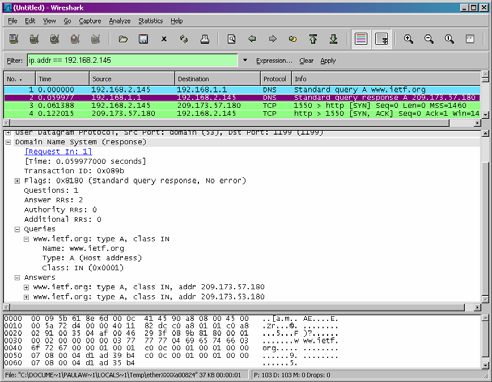This screenshot has height=382, width=492.
Task: Click the Expression... button
Action: [x=274, y=61]
